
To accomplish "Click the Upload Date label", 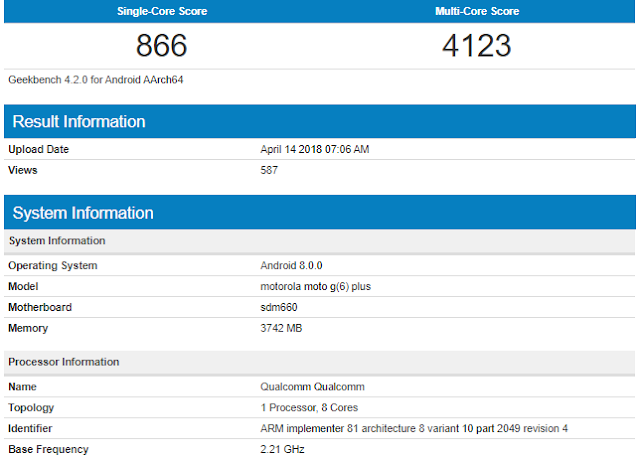I will coord(38,149).
